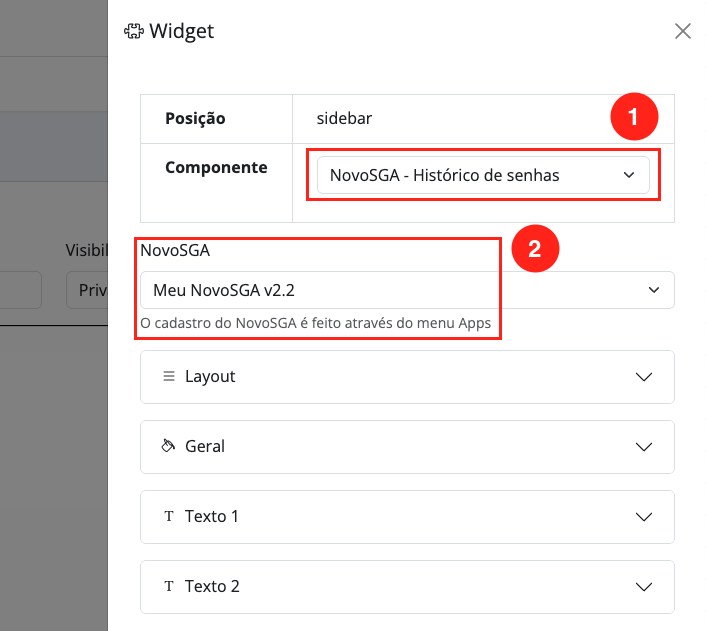Expand Layout section using its chevron
Viewport: 707px width, 631px height.
643,376
